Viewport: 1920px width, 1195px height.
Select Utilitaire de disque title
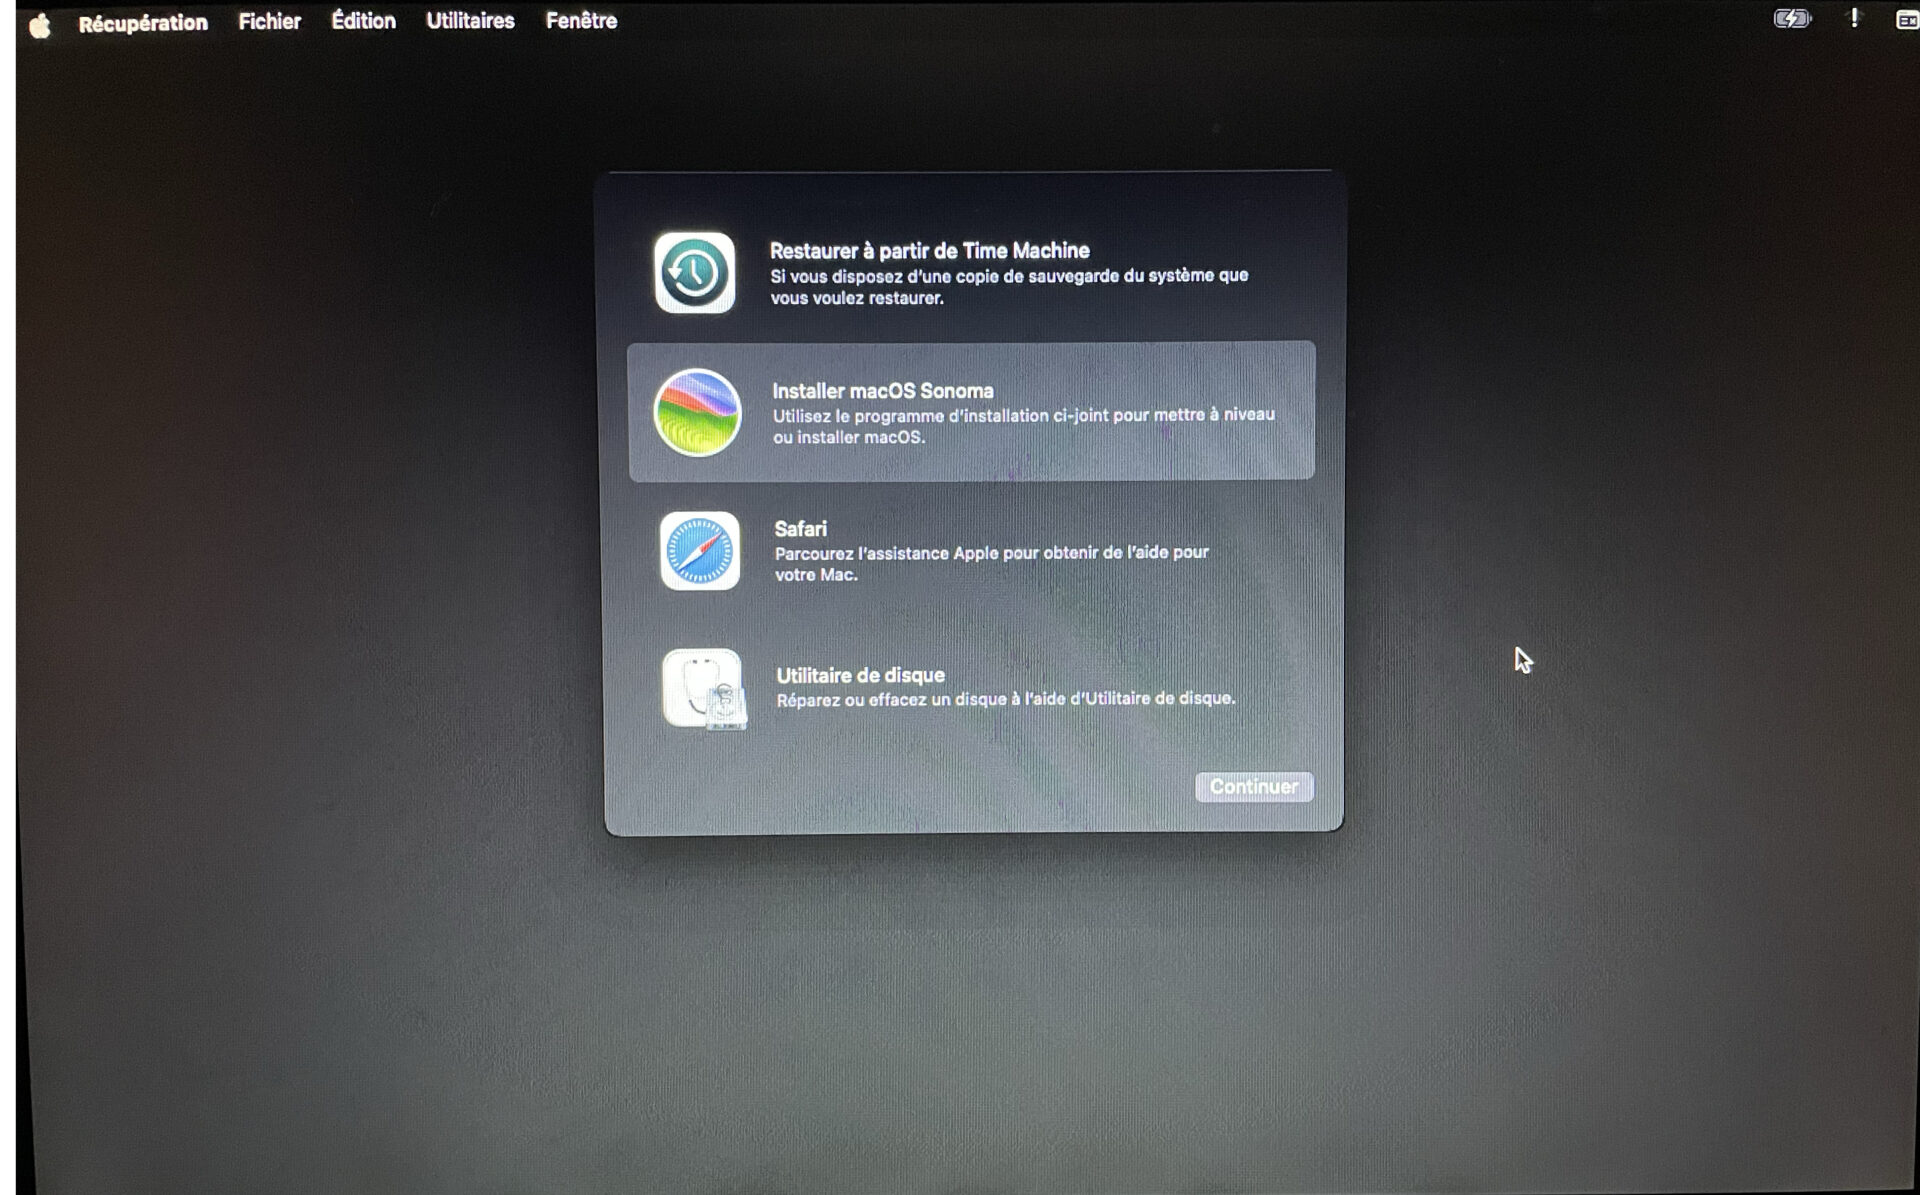(860, 675)
